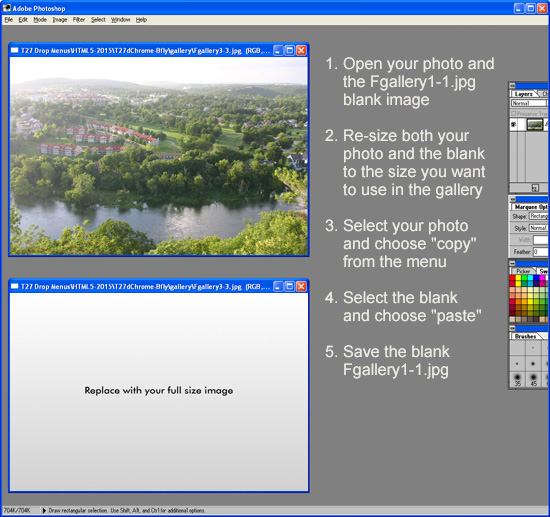Click the Marquee Options palette control box

(512, 199)
